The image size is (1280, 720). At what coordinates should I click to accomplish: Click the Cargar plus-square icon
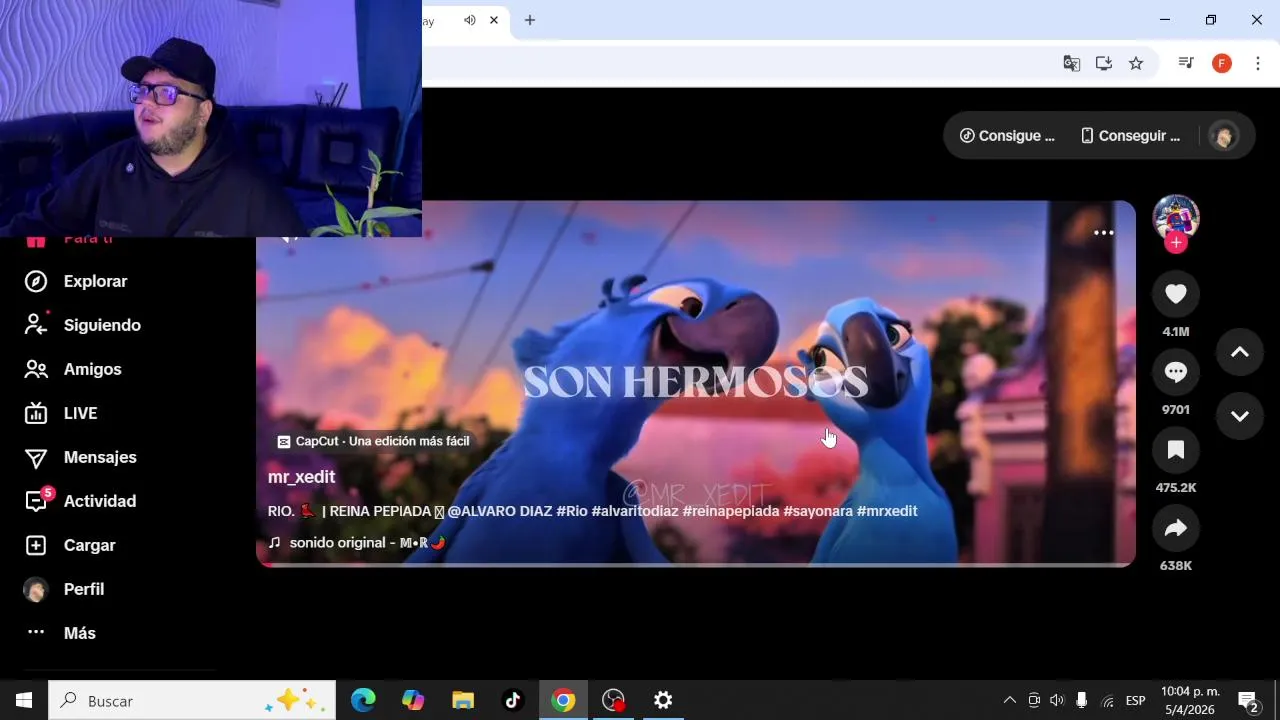pos(36,545)
